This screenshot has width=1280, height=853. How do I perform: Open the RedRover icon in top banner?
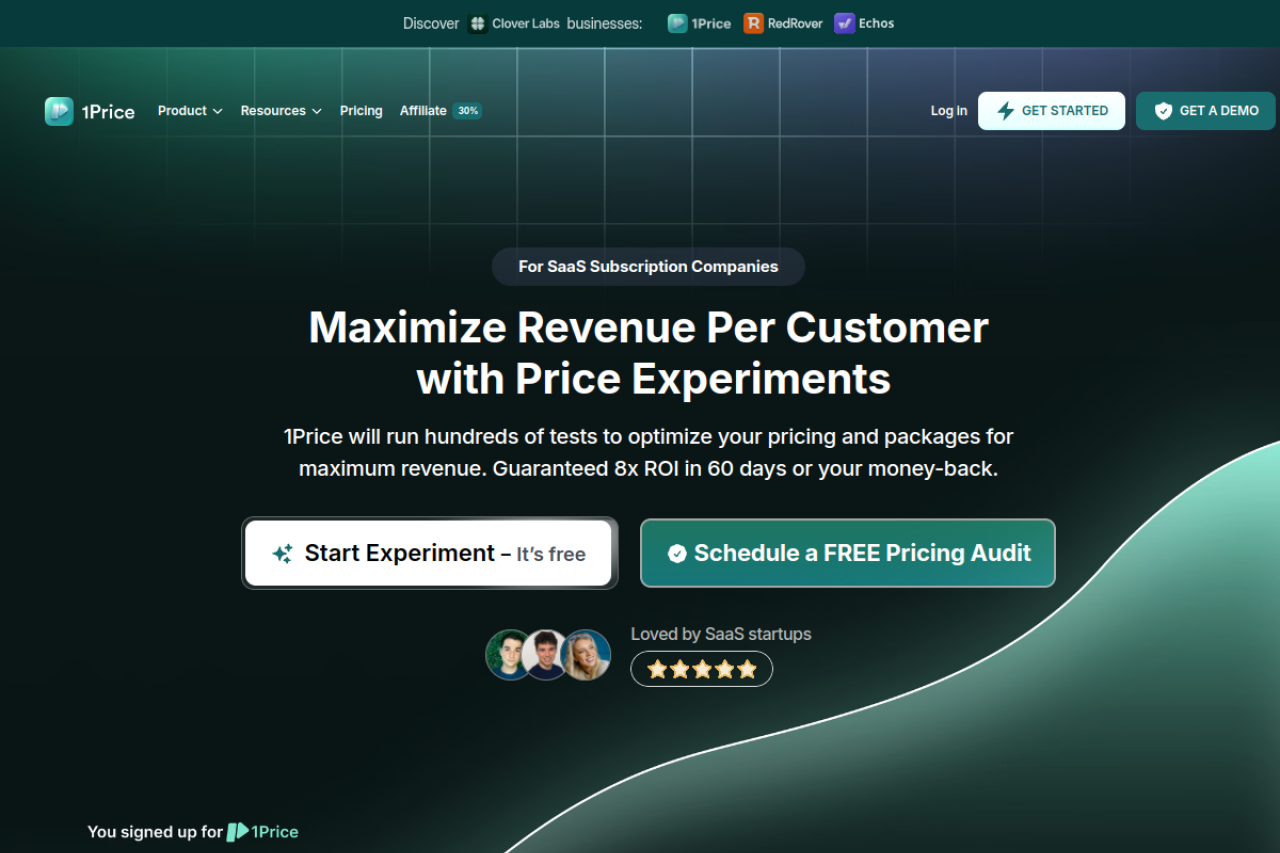pos(753,23)
